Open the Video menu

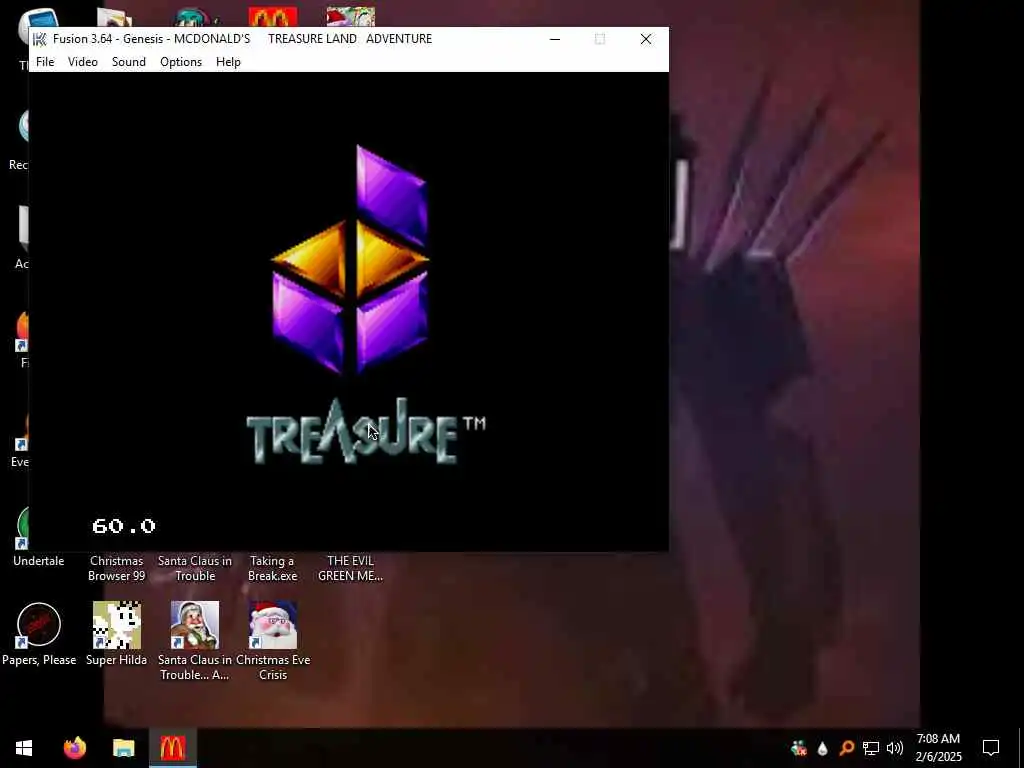coord(83,62)
